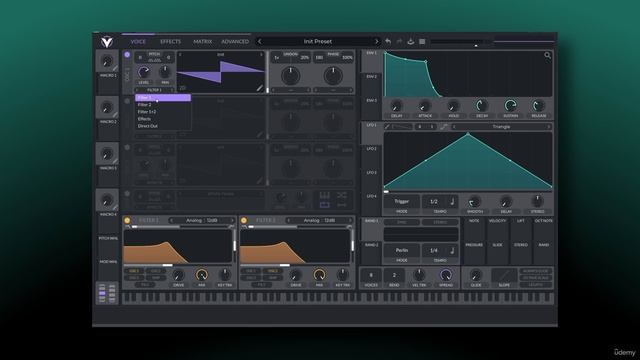Open the Filter 1 Analog 12dB type selector
Screen dimensions: 640x360
pyautogui.click(x=202, y=220)
